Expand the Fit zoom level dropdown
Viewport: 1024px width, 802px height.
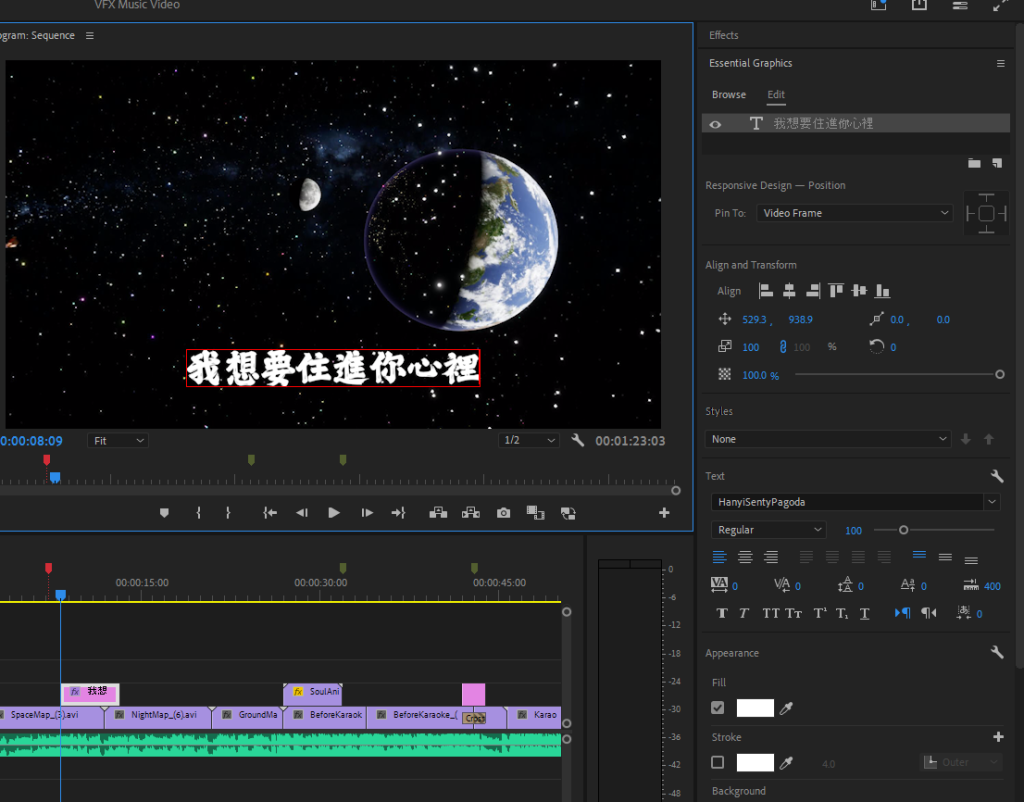pos(118,440)
